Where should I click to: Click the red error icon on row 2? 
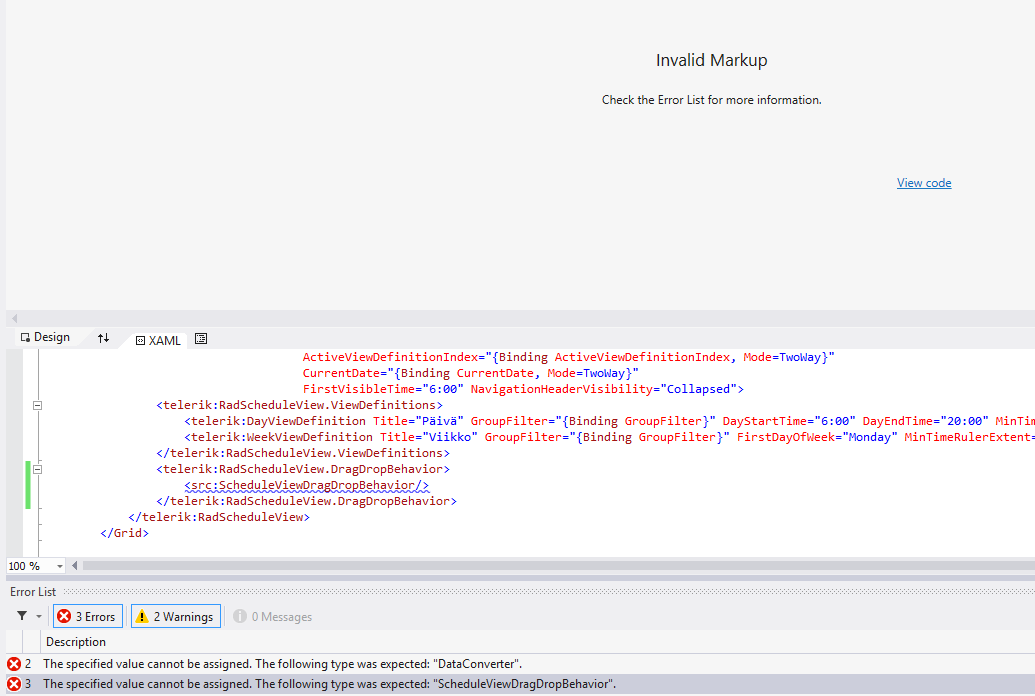coord(14,664)
